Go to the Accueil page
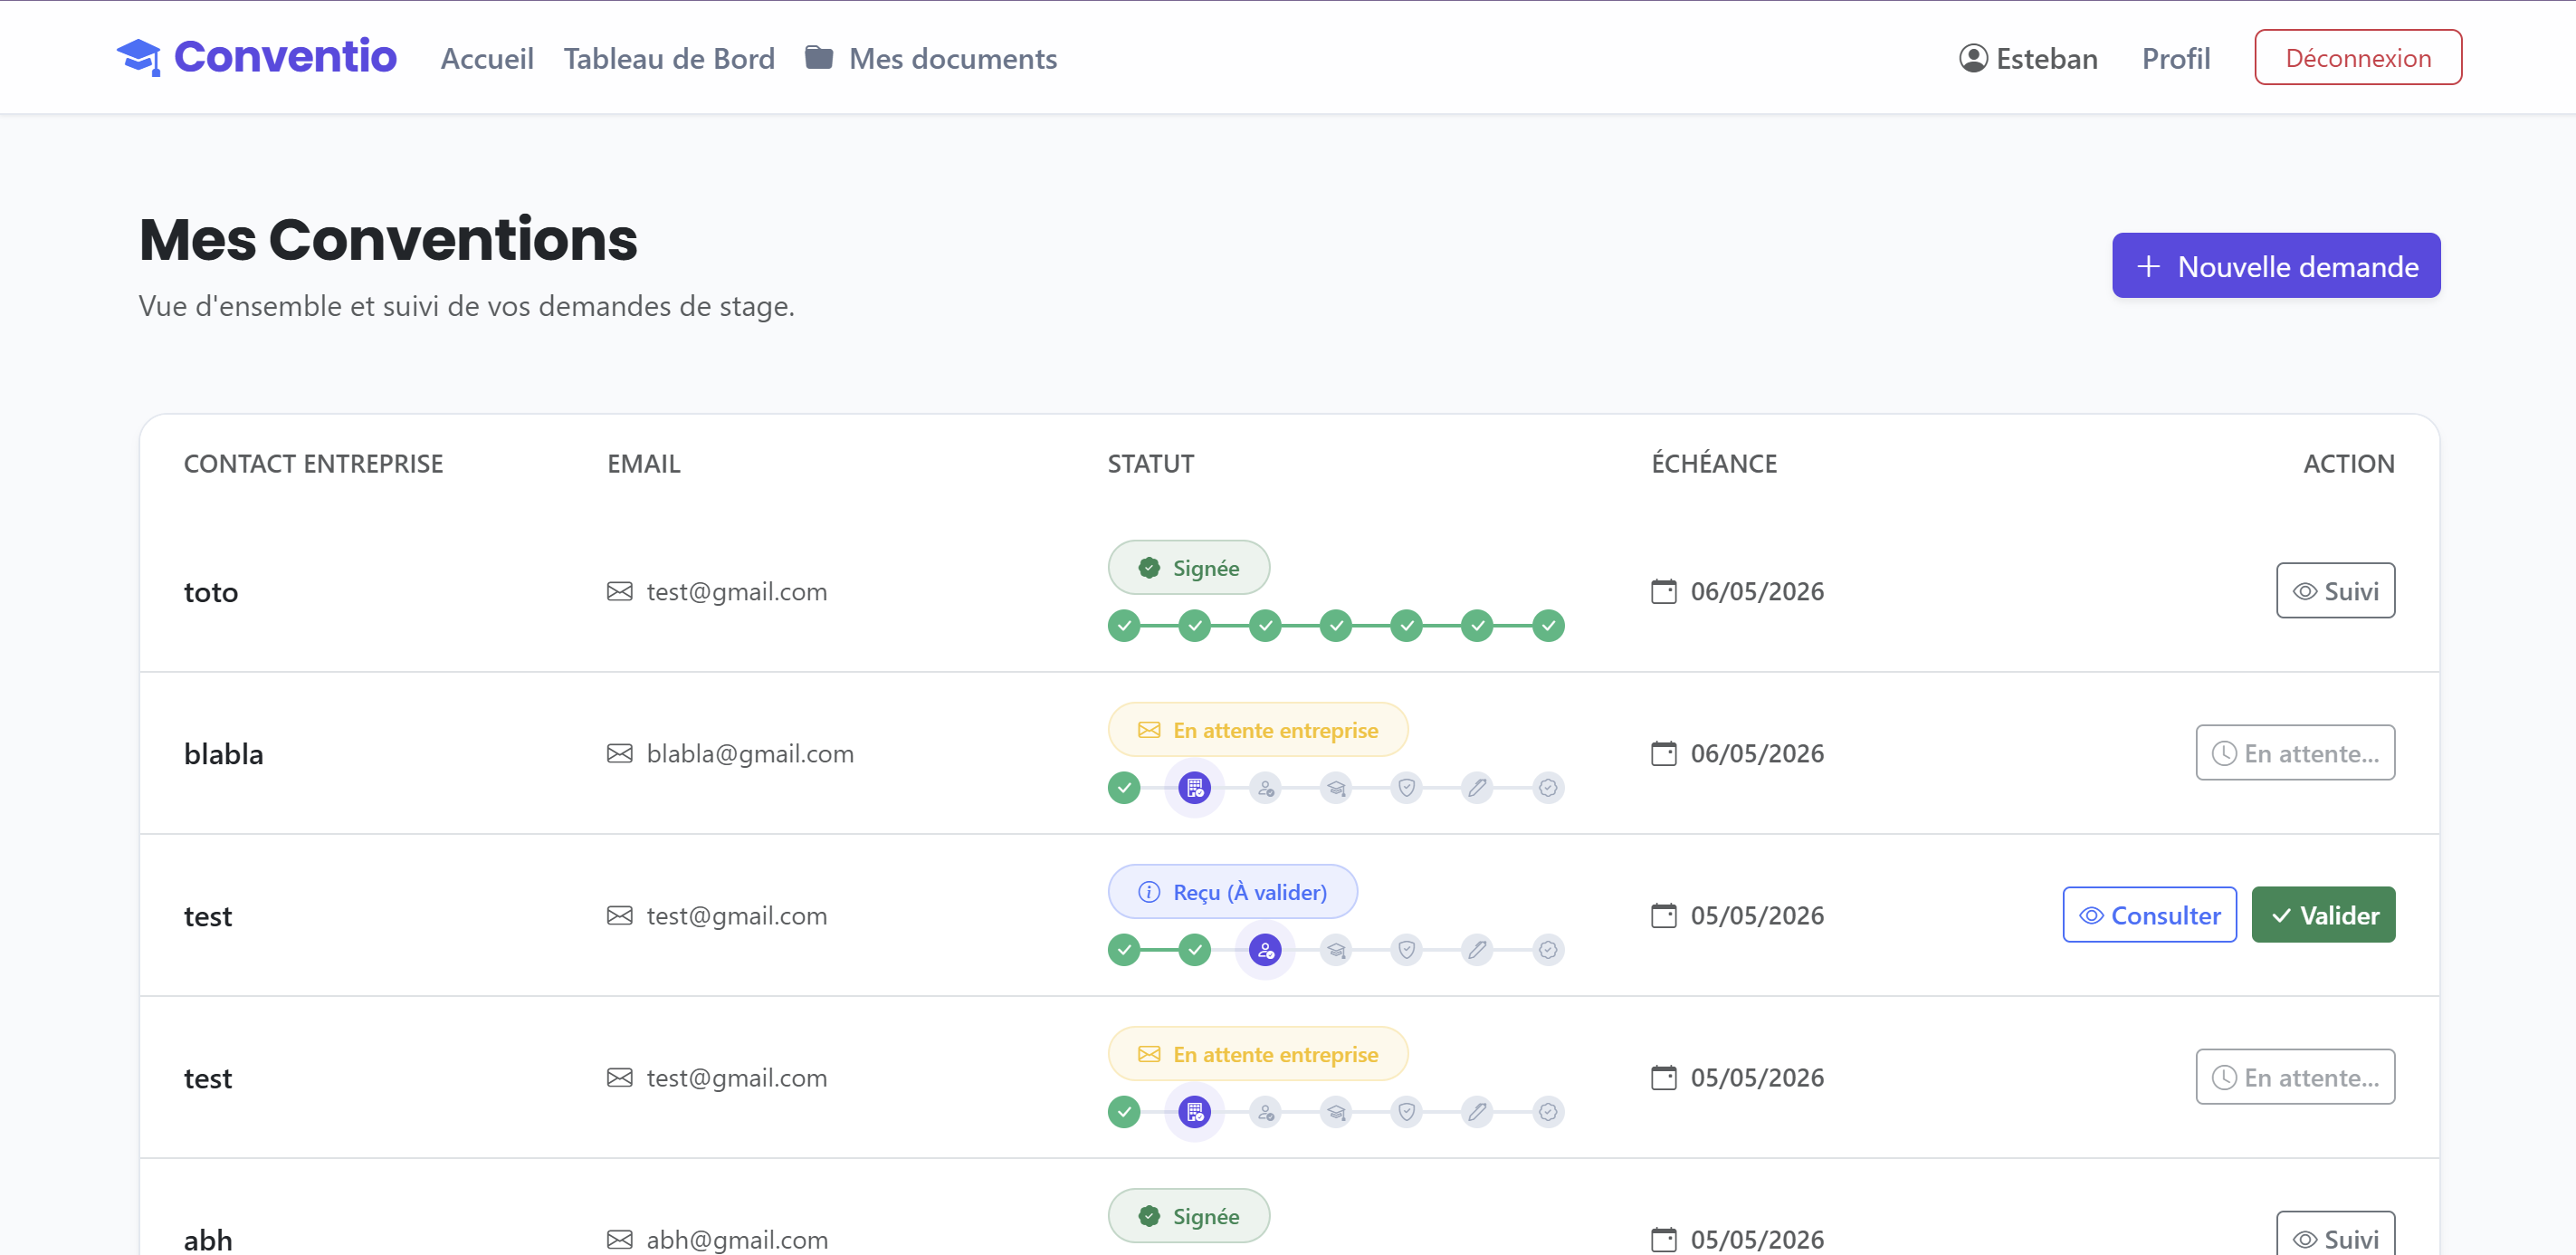Screen dimensions: 2576x1255 click(x=487, y=58)
